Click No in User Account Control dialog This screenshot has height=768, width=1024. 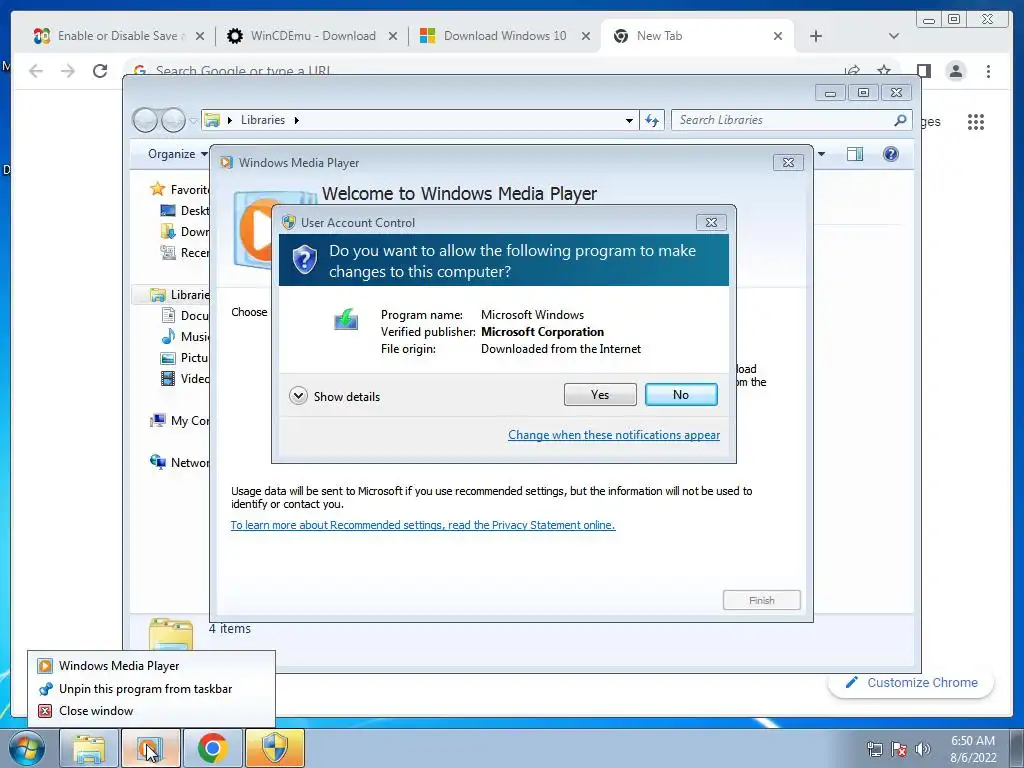[680, 394]
